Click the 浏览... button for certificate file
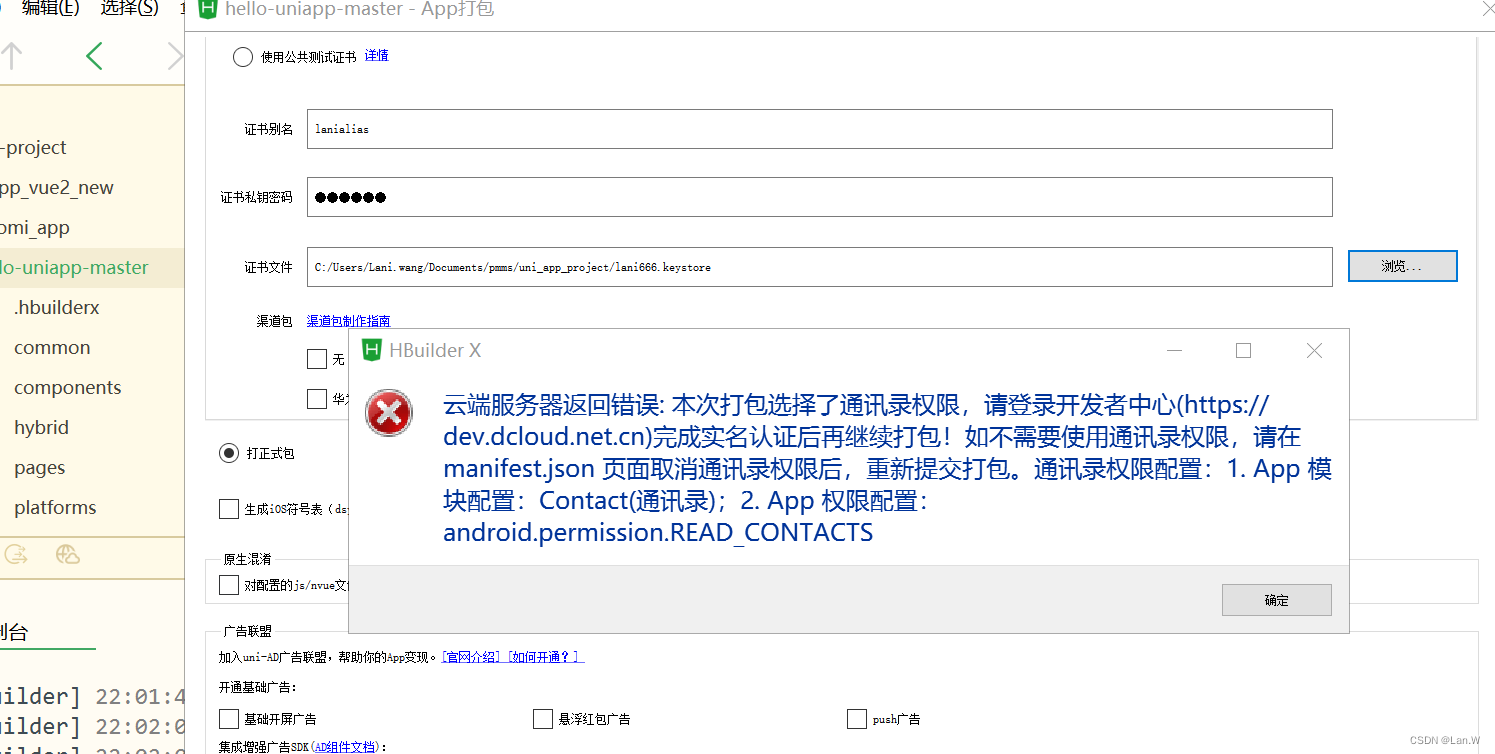The image size is (1495, 754). (x=1402, y=266)
